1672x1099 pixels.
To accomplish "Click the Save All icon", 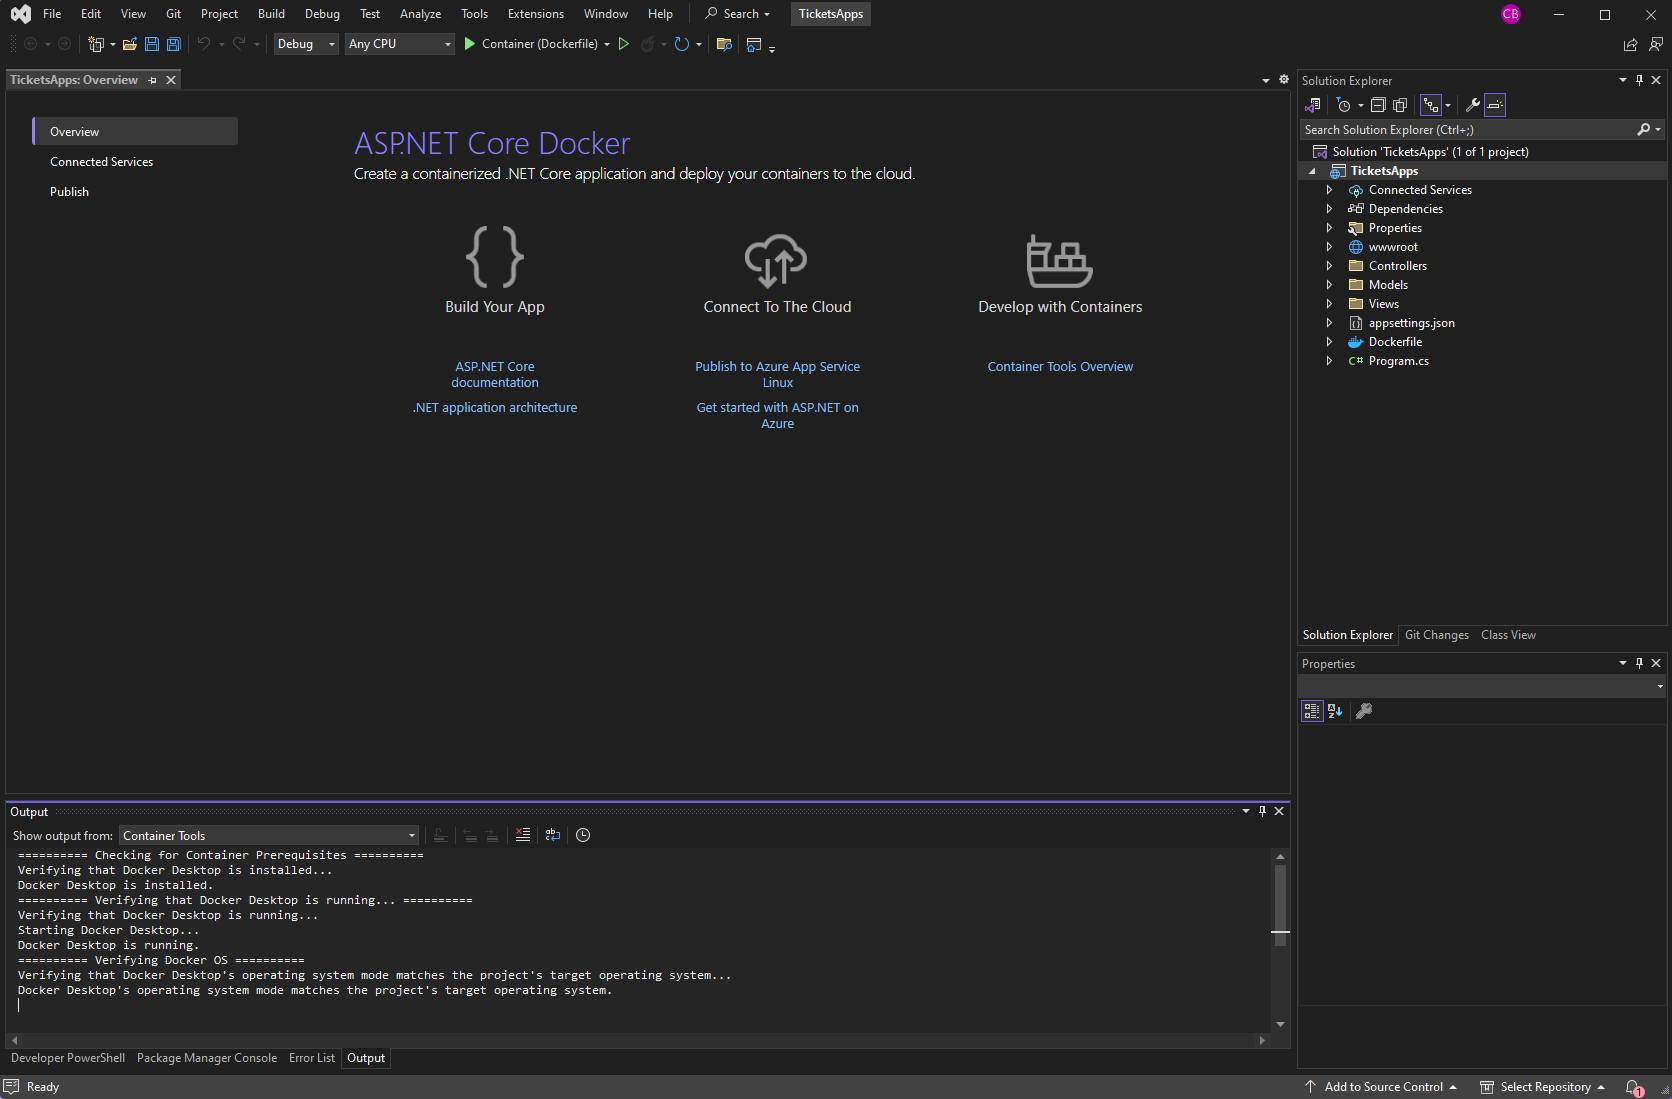I will coord(174,44).
